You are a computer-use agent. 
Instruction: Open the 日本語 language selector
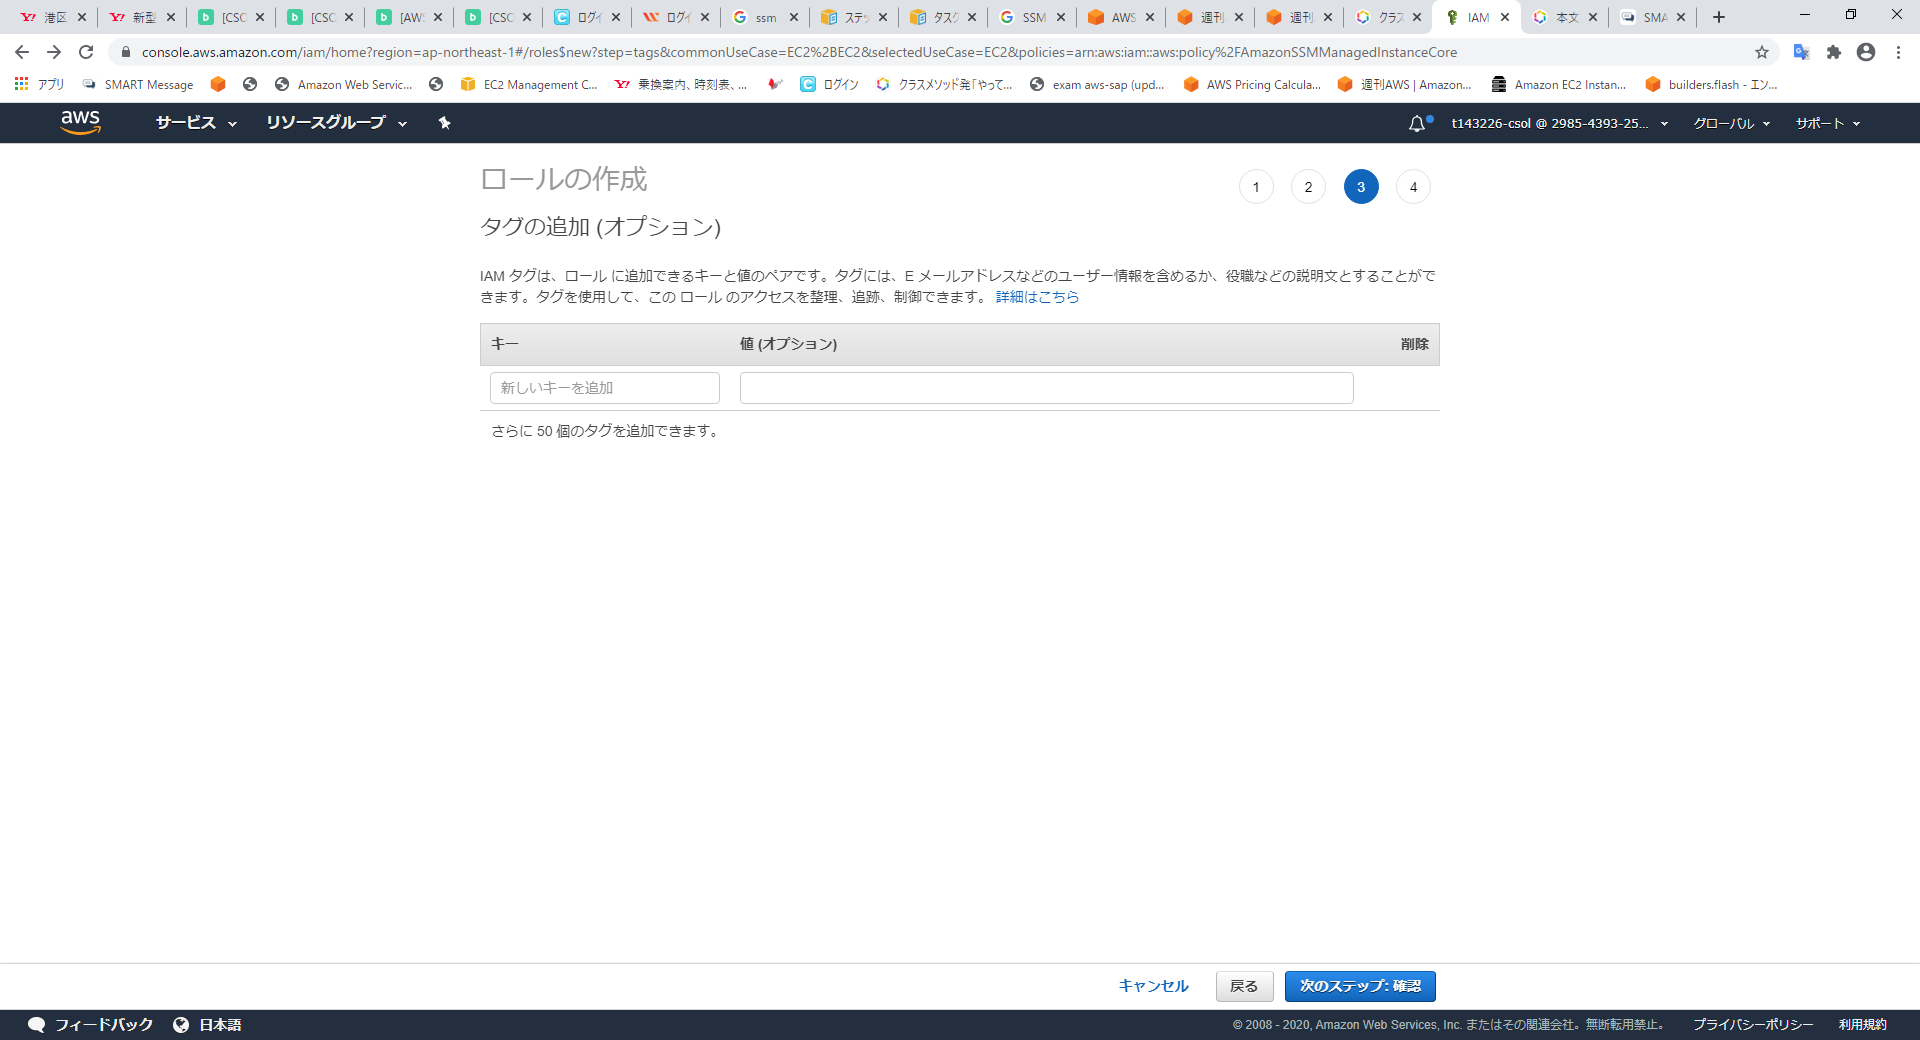(x=220, y=1025)
